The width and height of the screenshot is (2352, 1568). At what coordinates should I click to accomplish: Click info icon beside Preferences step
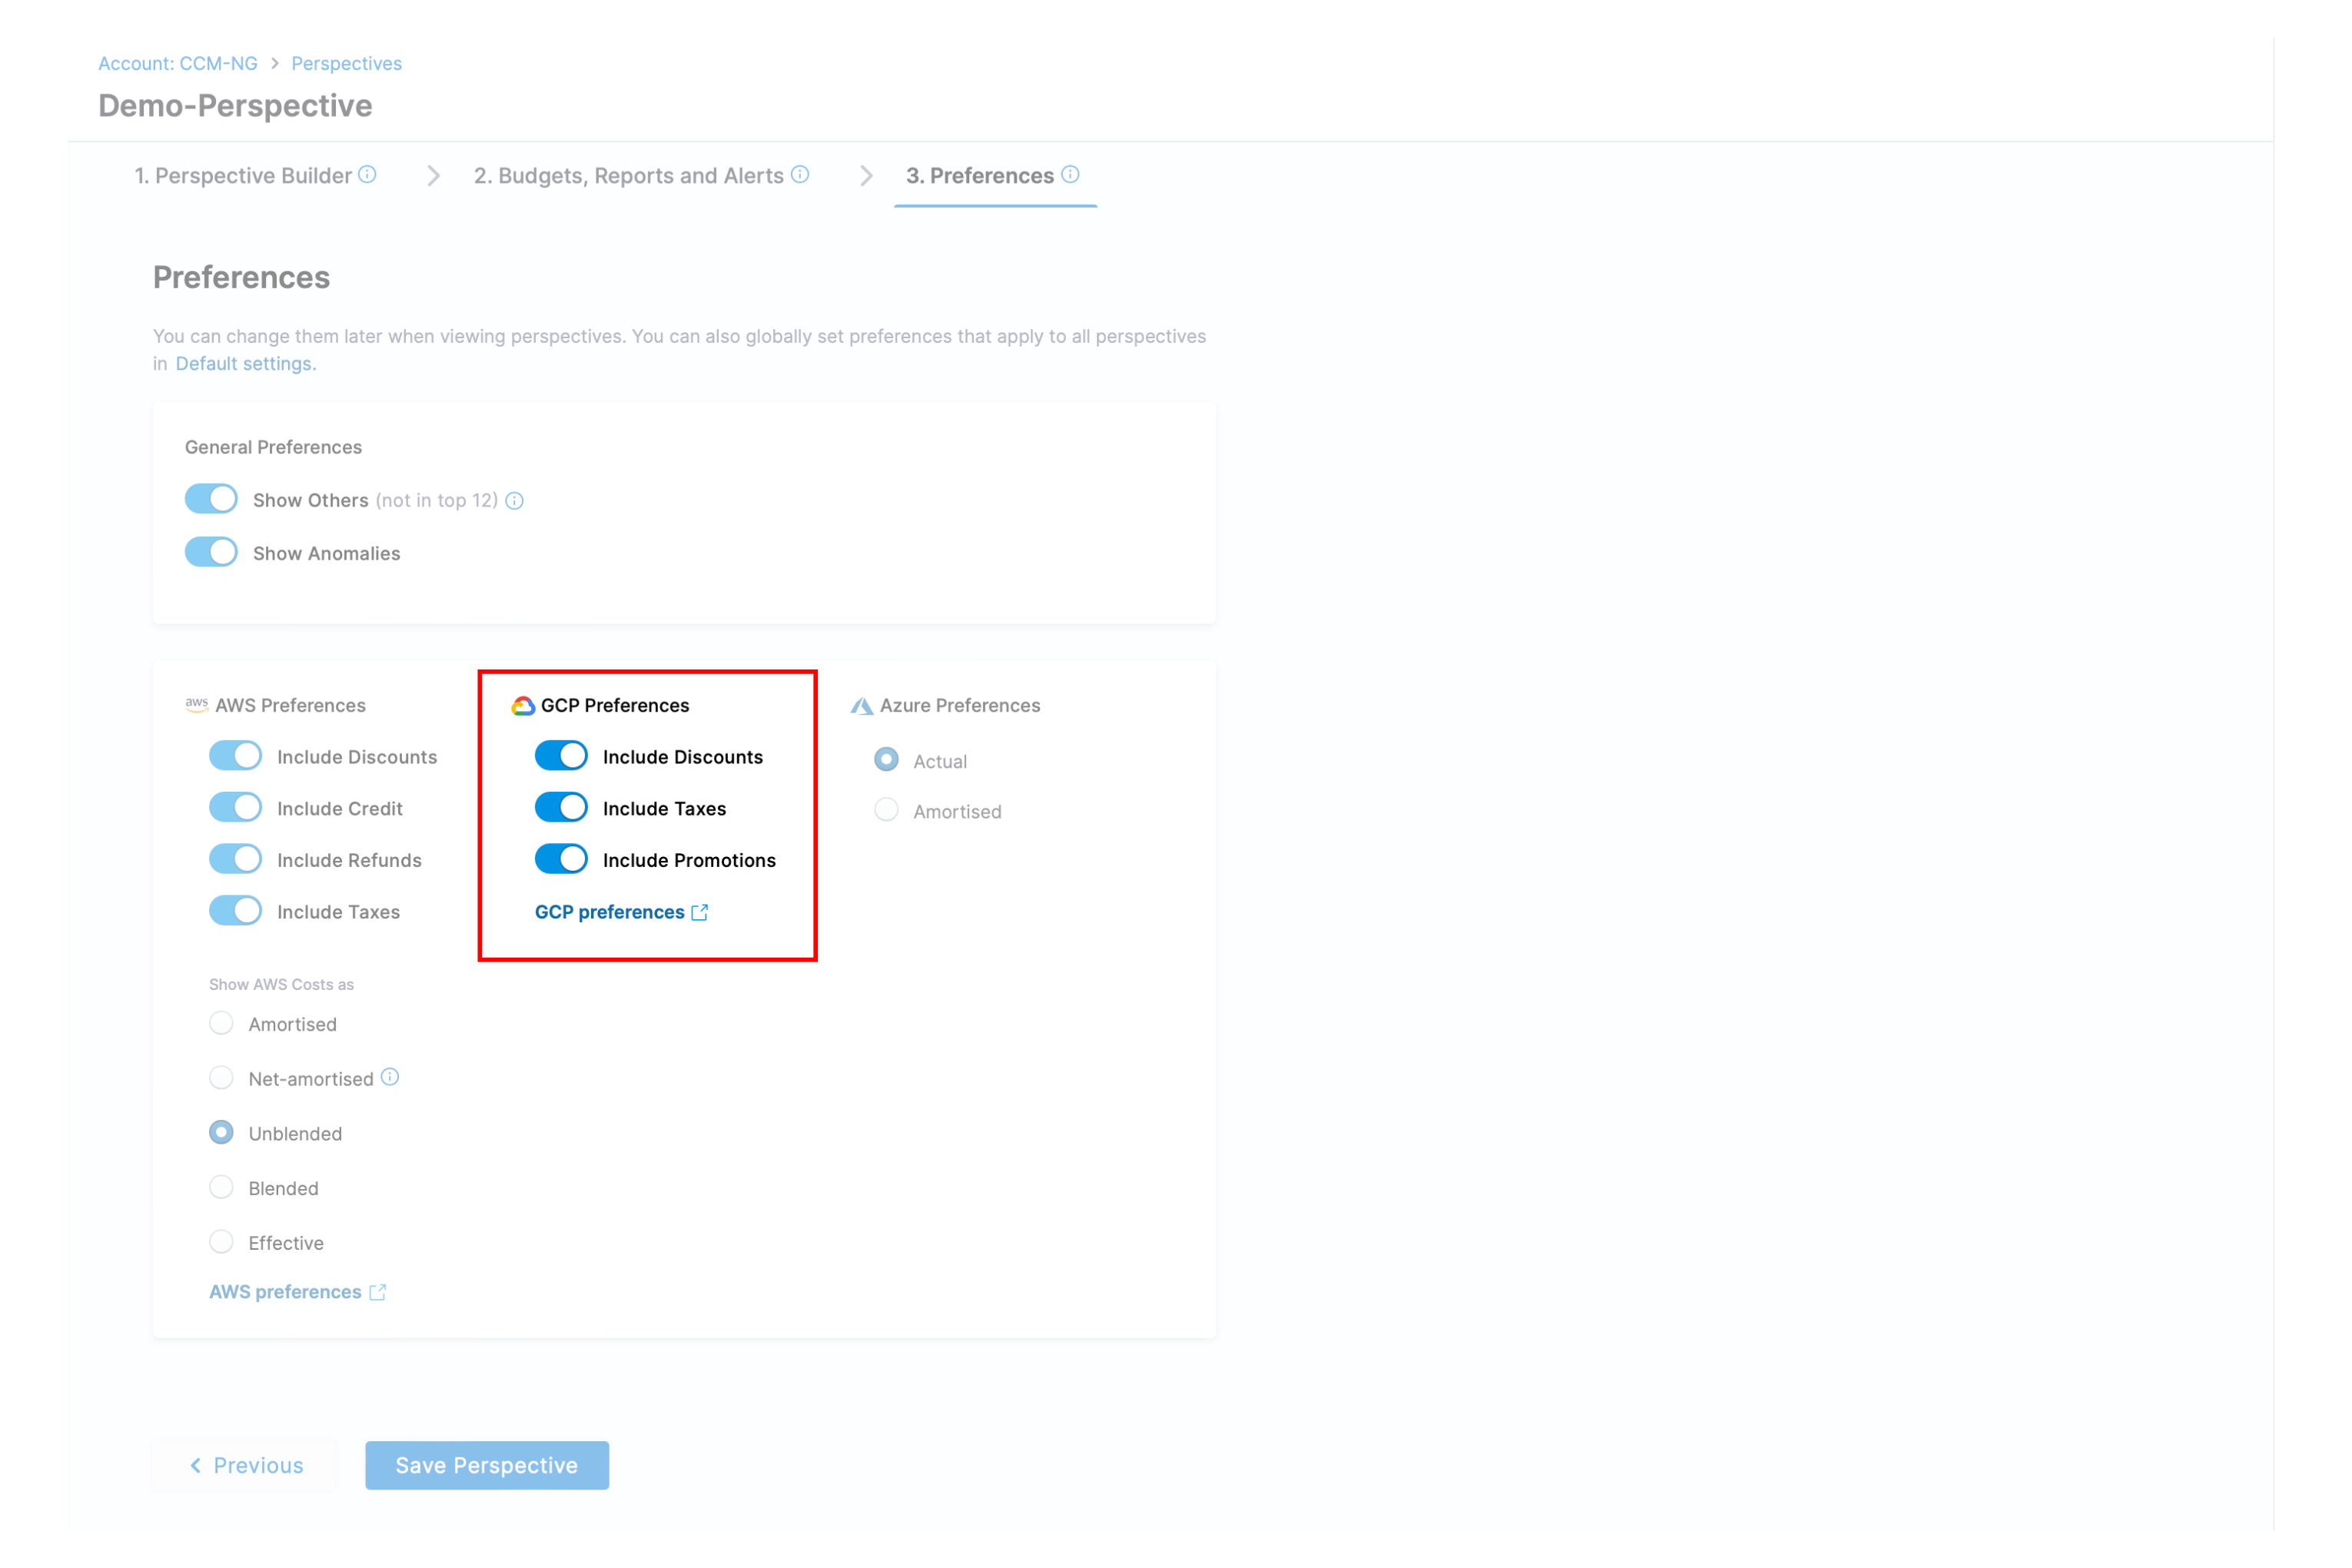(x=1070, y=175)
